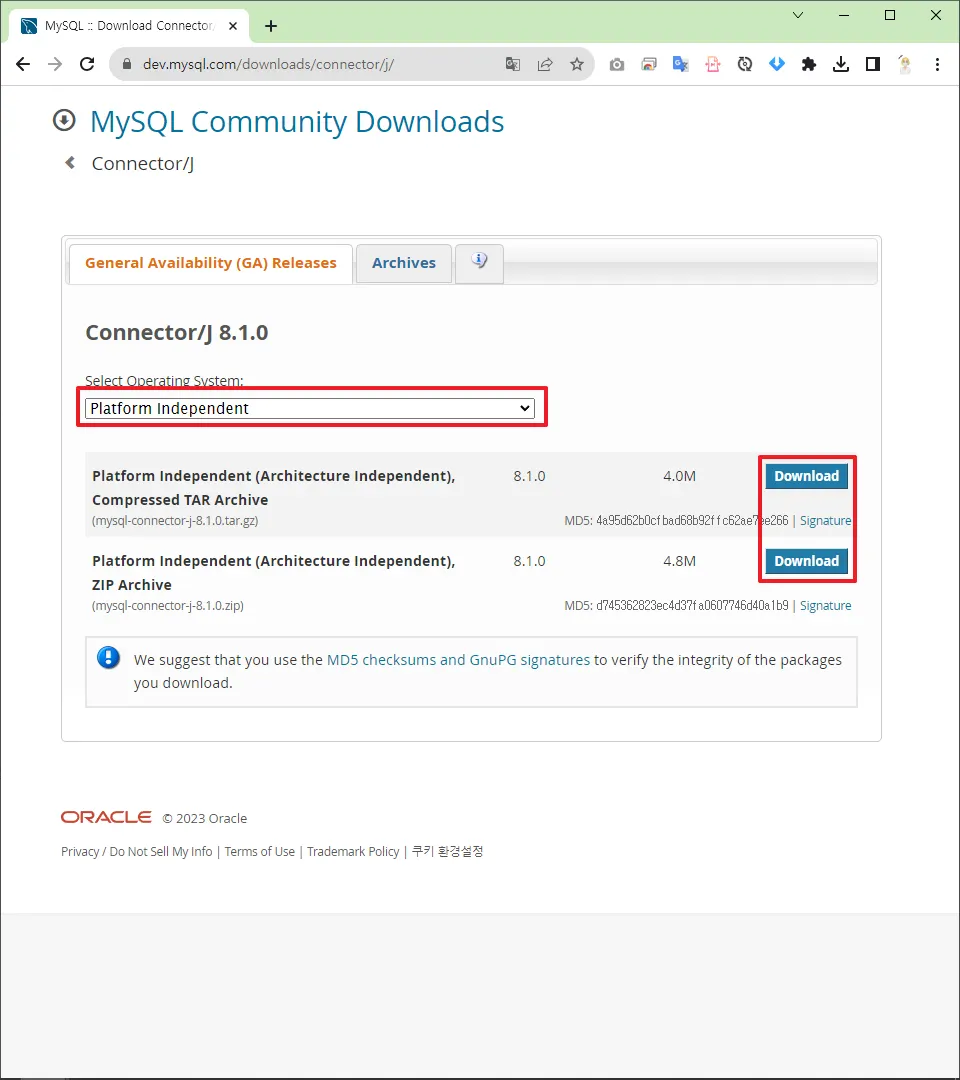Open Select Operating System dropdown

[x=309, y=408]
